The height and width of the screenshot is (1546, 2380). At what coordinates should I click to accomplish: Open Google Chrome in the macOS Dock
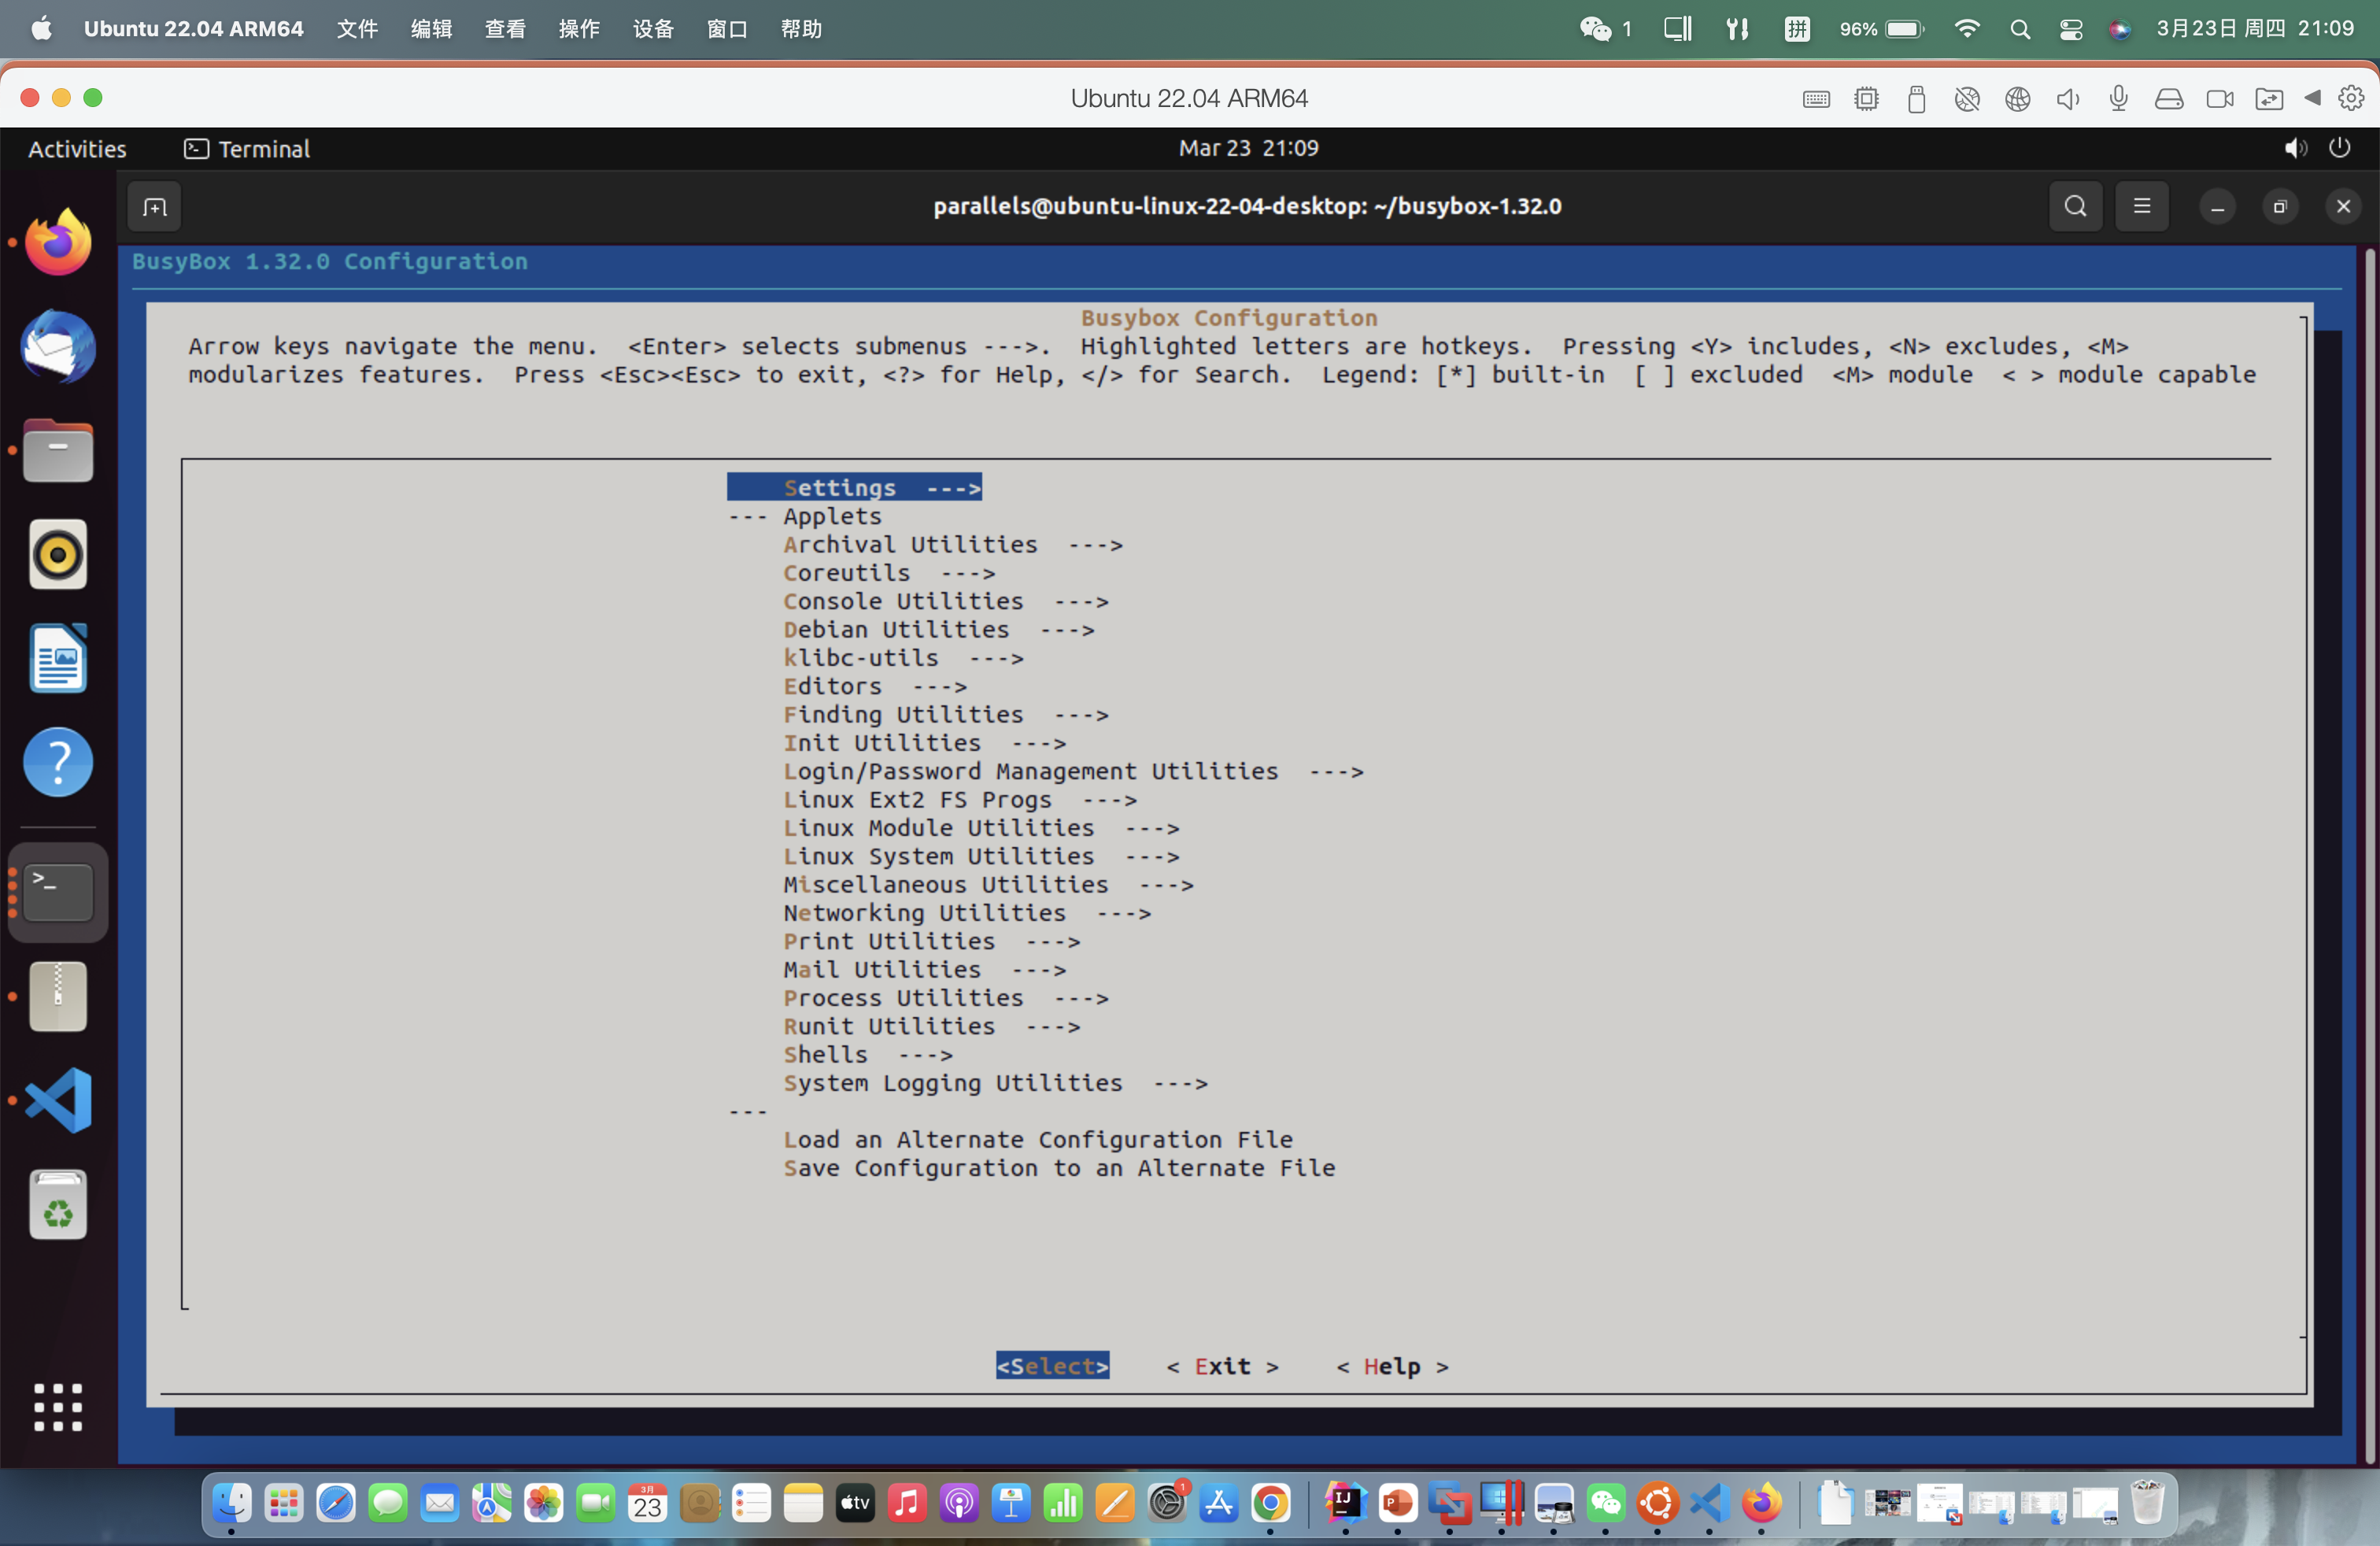point(1270,1503)
